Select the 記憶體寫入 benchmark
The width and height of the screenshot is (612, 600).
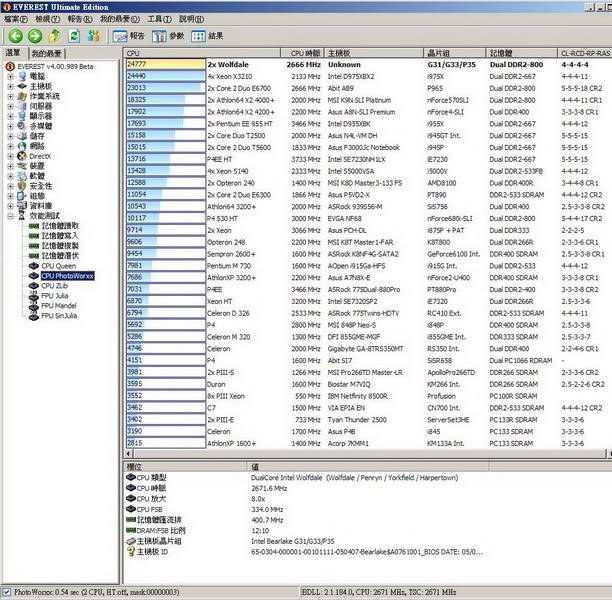(x=60, y=236)
